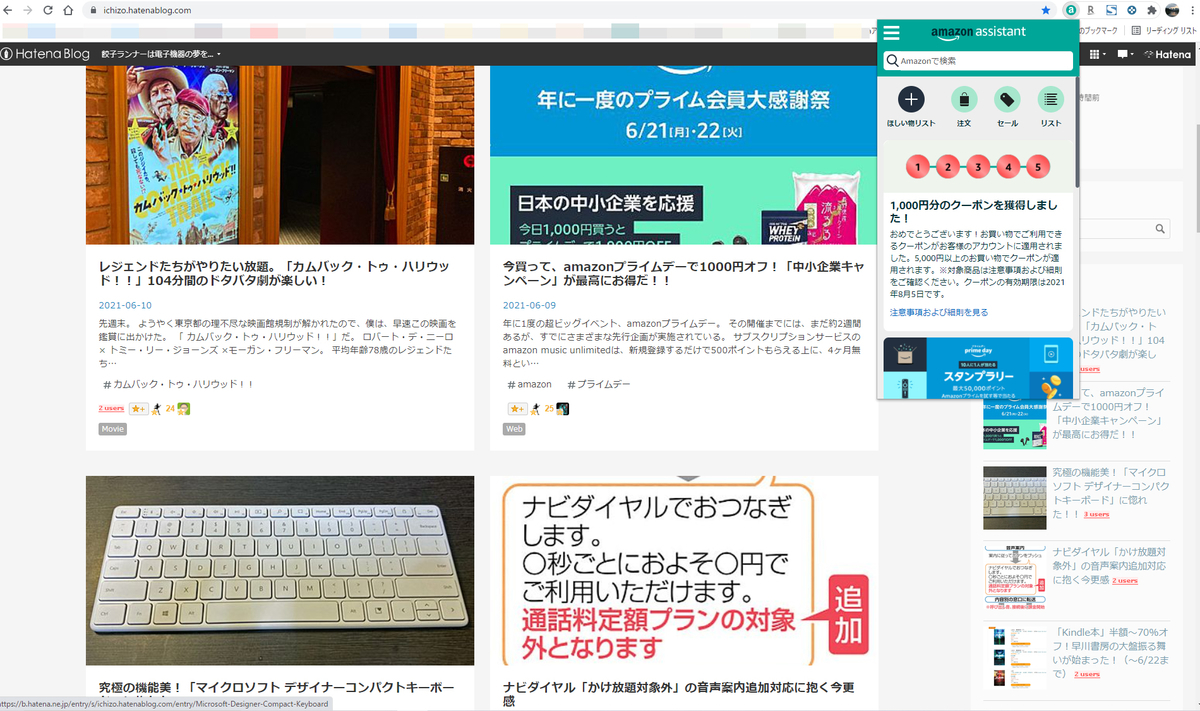Click the #カムバック・トゥ・ハリウッド！！ tag
1200x711 pixels.
pyautogui.click(x=178, y=384)
